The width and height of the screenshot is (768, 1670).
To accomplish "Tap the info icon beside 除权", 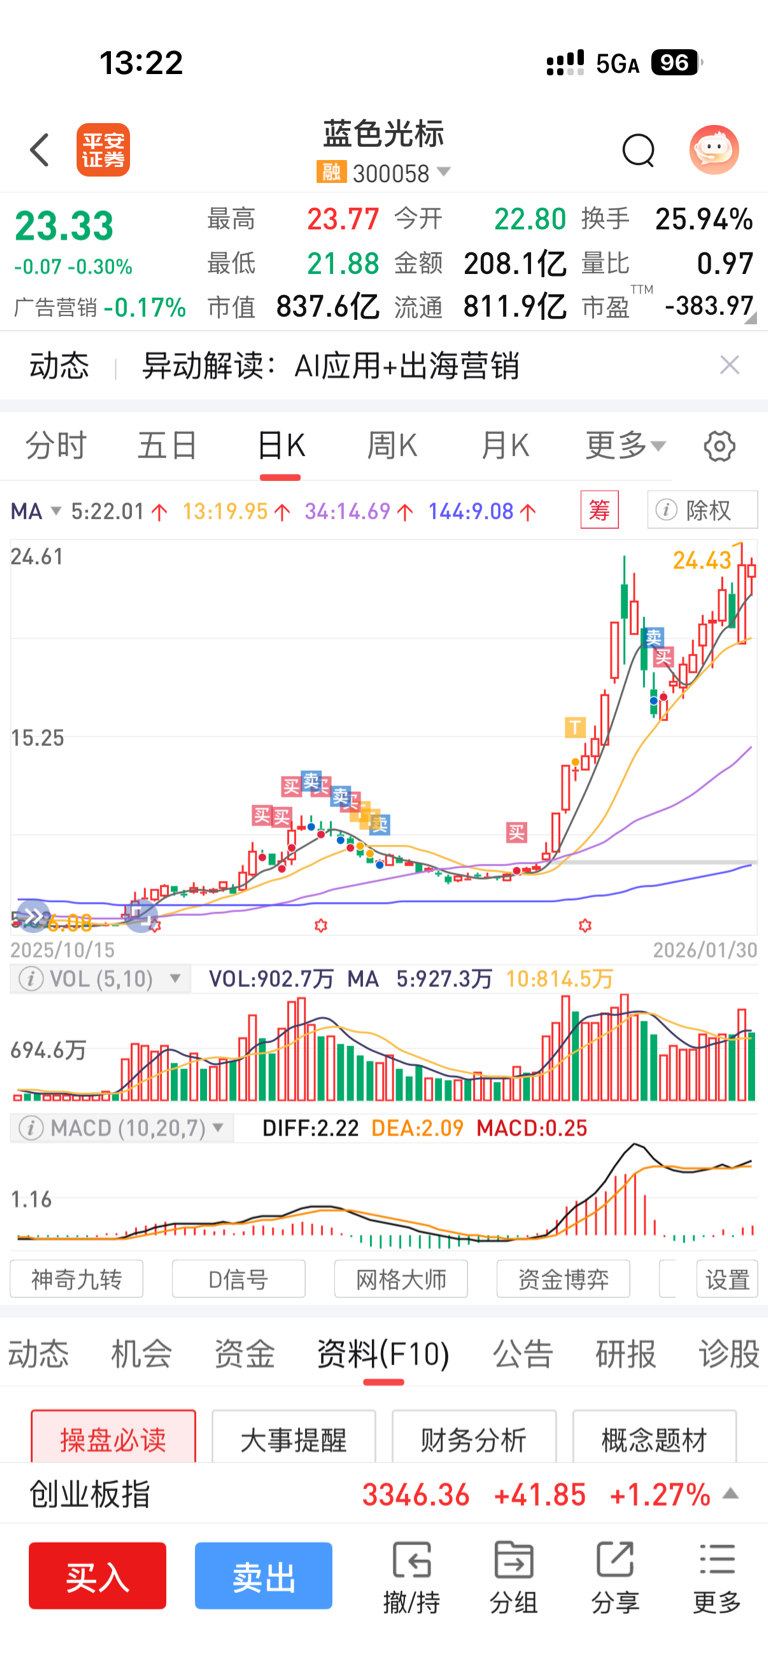I will coord(665,510).
